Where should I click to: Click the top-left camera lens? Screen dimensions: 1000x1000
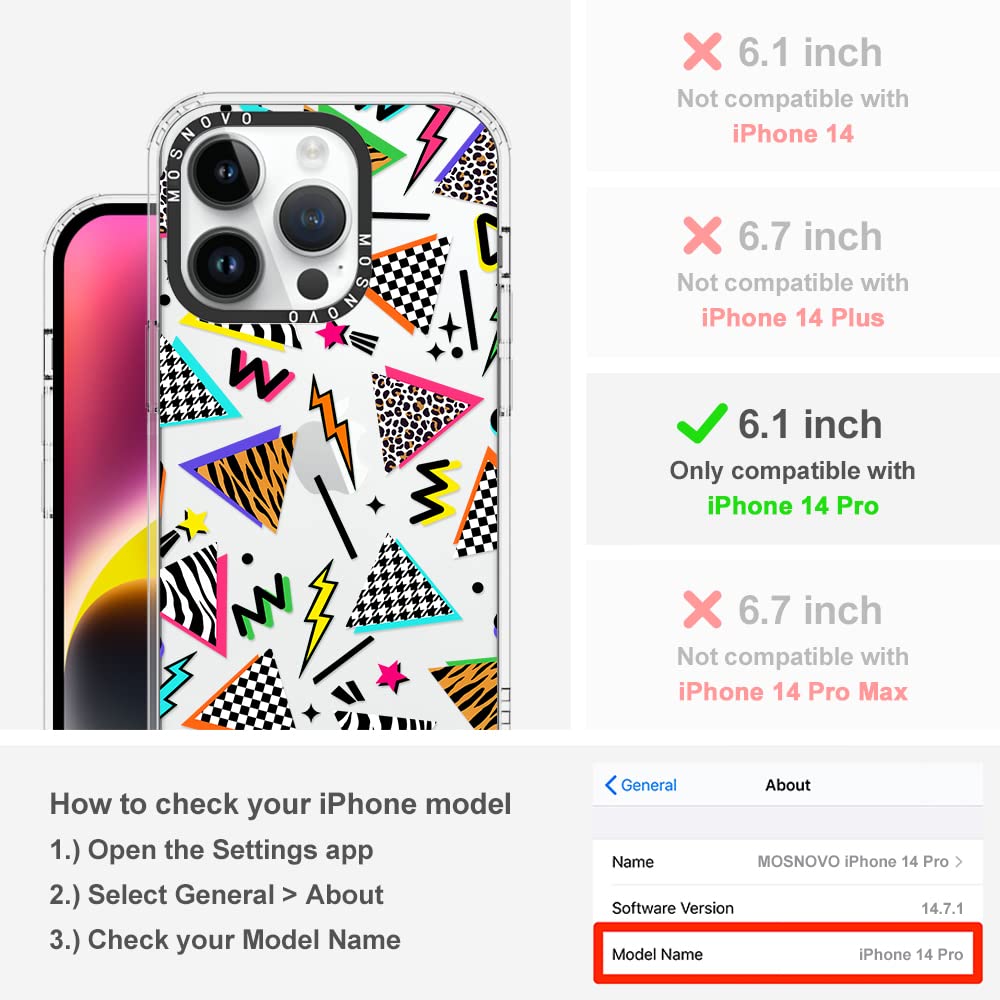[x=226, y=171]
